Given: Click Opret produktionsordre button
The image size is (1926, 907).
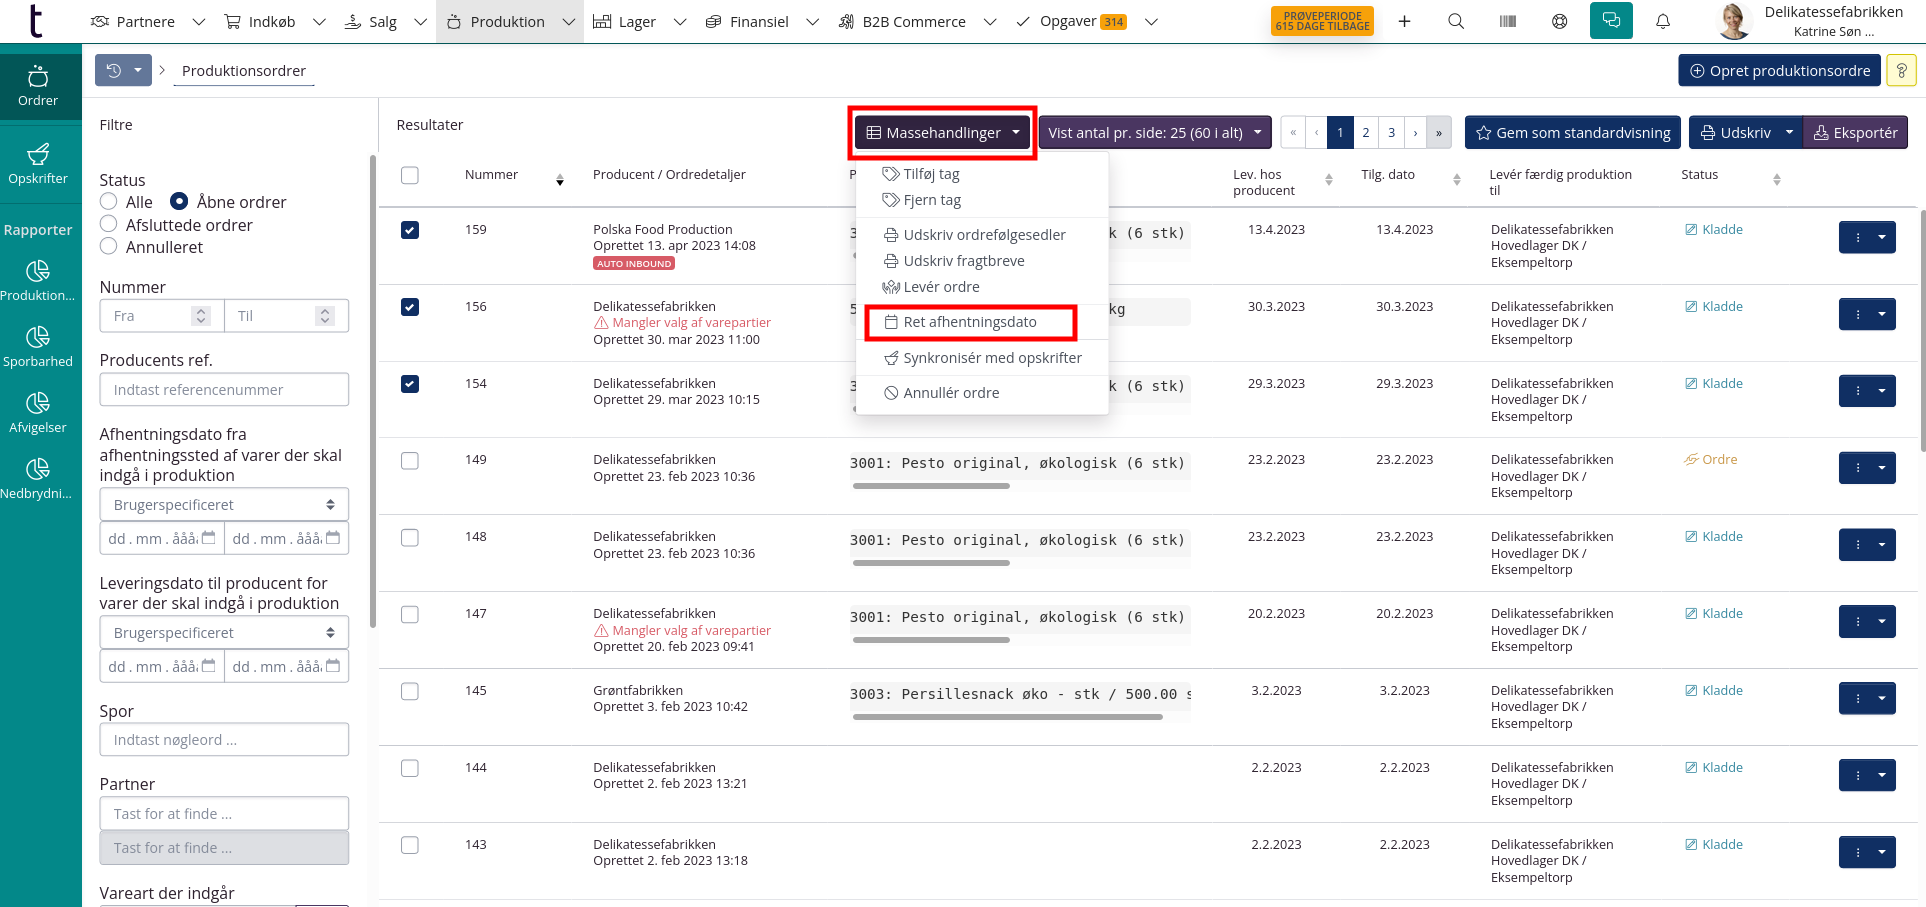Looking at the screenshot, I should click(1779, 71).
